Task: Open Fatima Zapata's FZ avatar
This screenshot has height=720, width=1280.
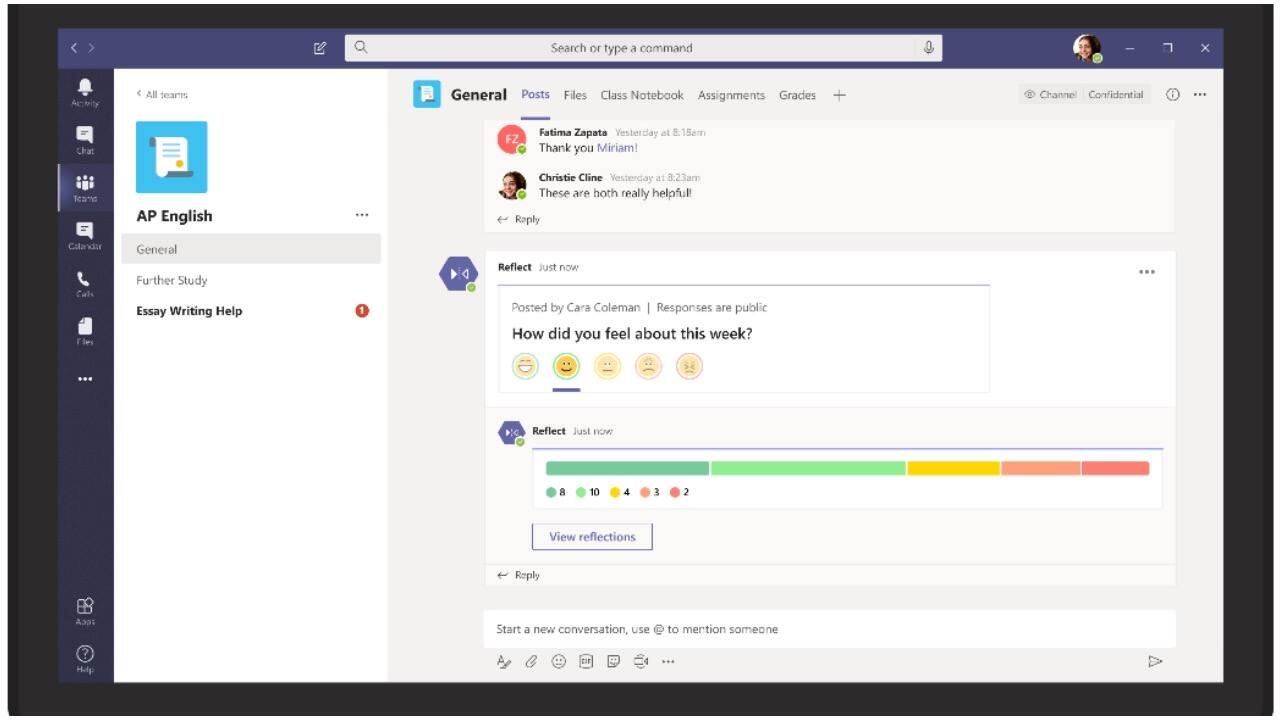Action: pyautogui.click(x=511, y=140)
